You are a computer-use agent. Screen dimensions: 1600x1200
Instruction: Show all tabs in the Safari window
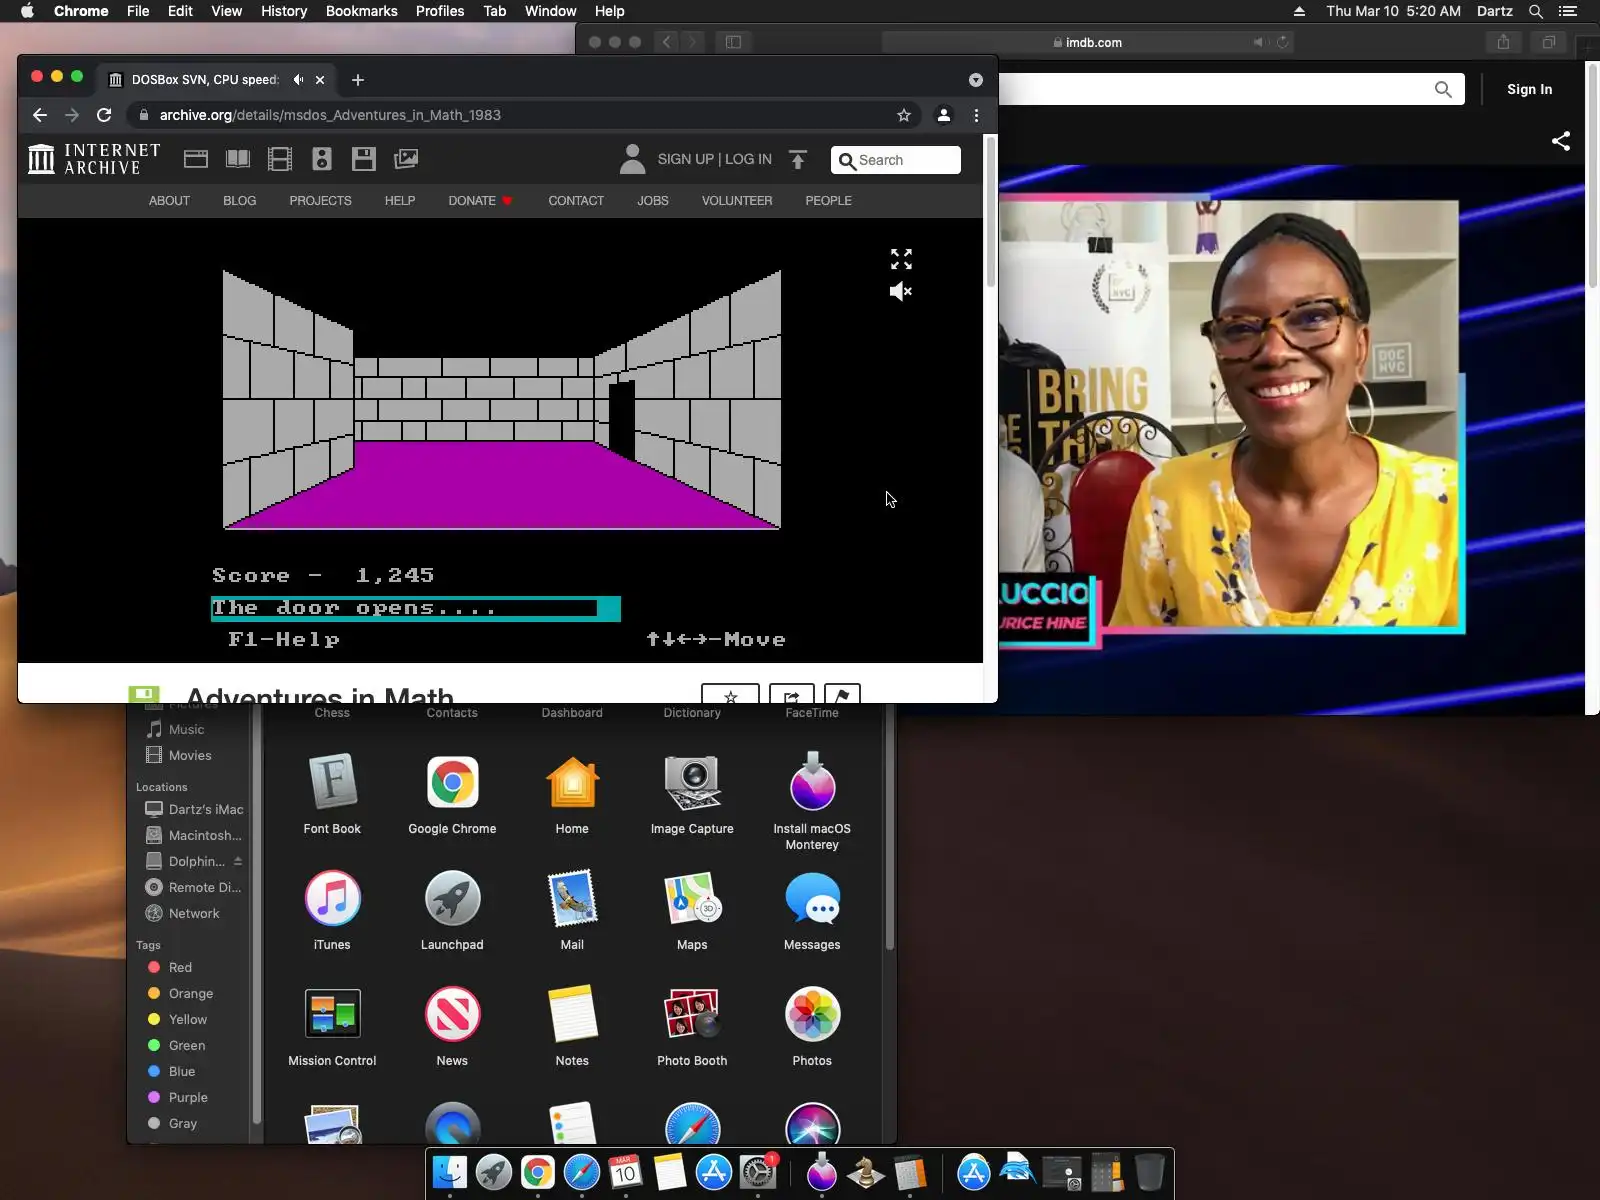pos(1548,42)
